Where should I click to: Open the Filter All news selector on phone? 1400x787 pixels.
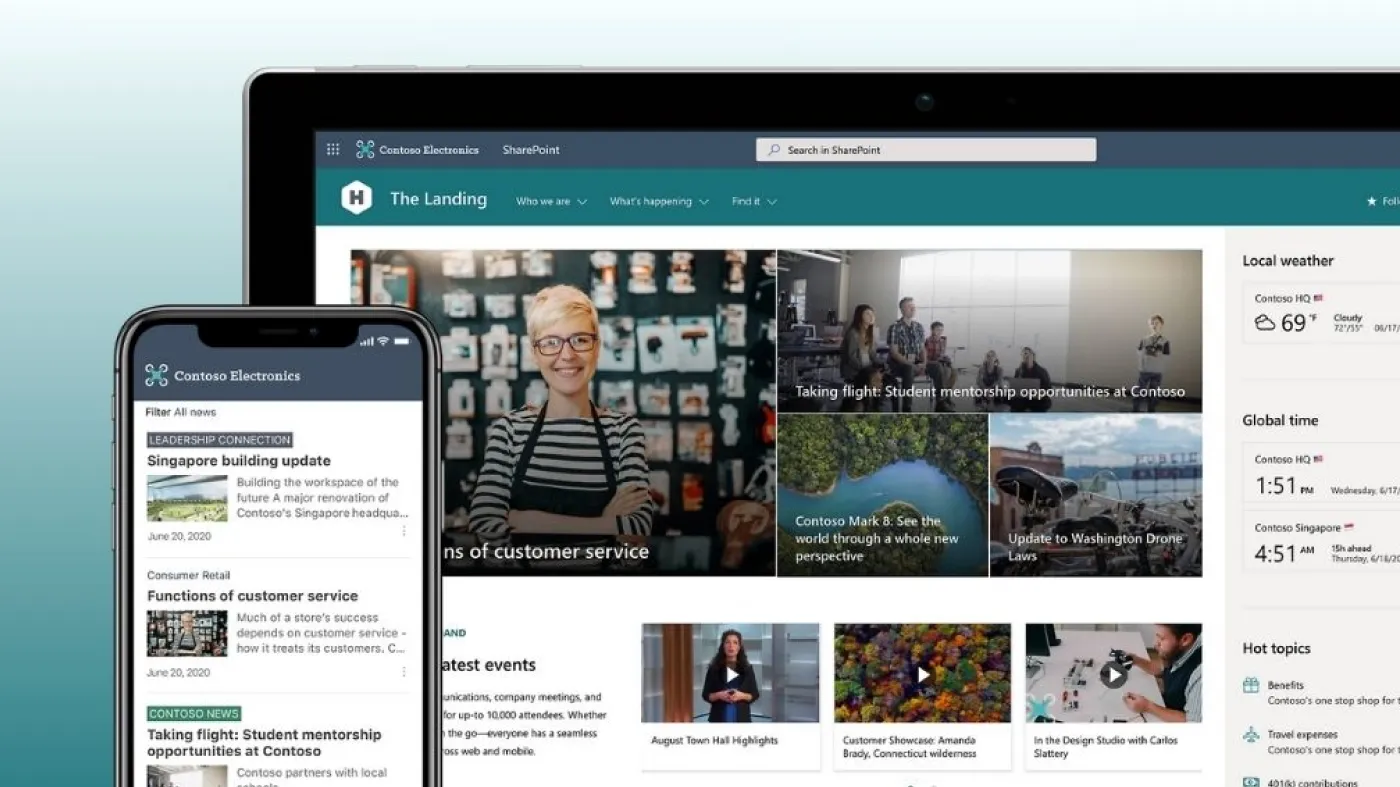pyautogui.click(x=181, y=412)
